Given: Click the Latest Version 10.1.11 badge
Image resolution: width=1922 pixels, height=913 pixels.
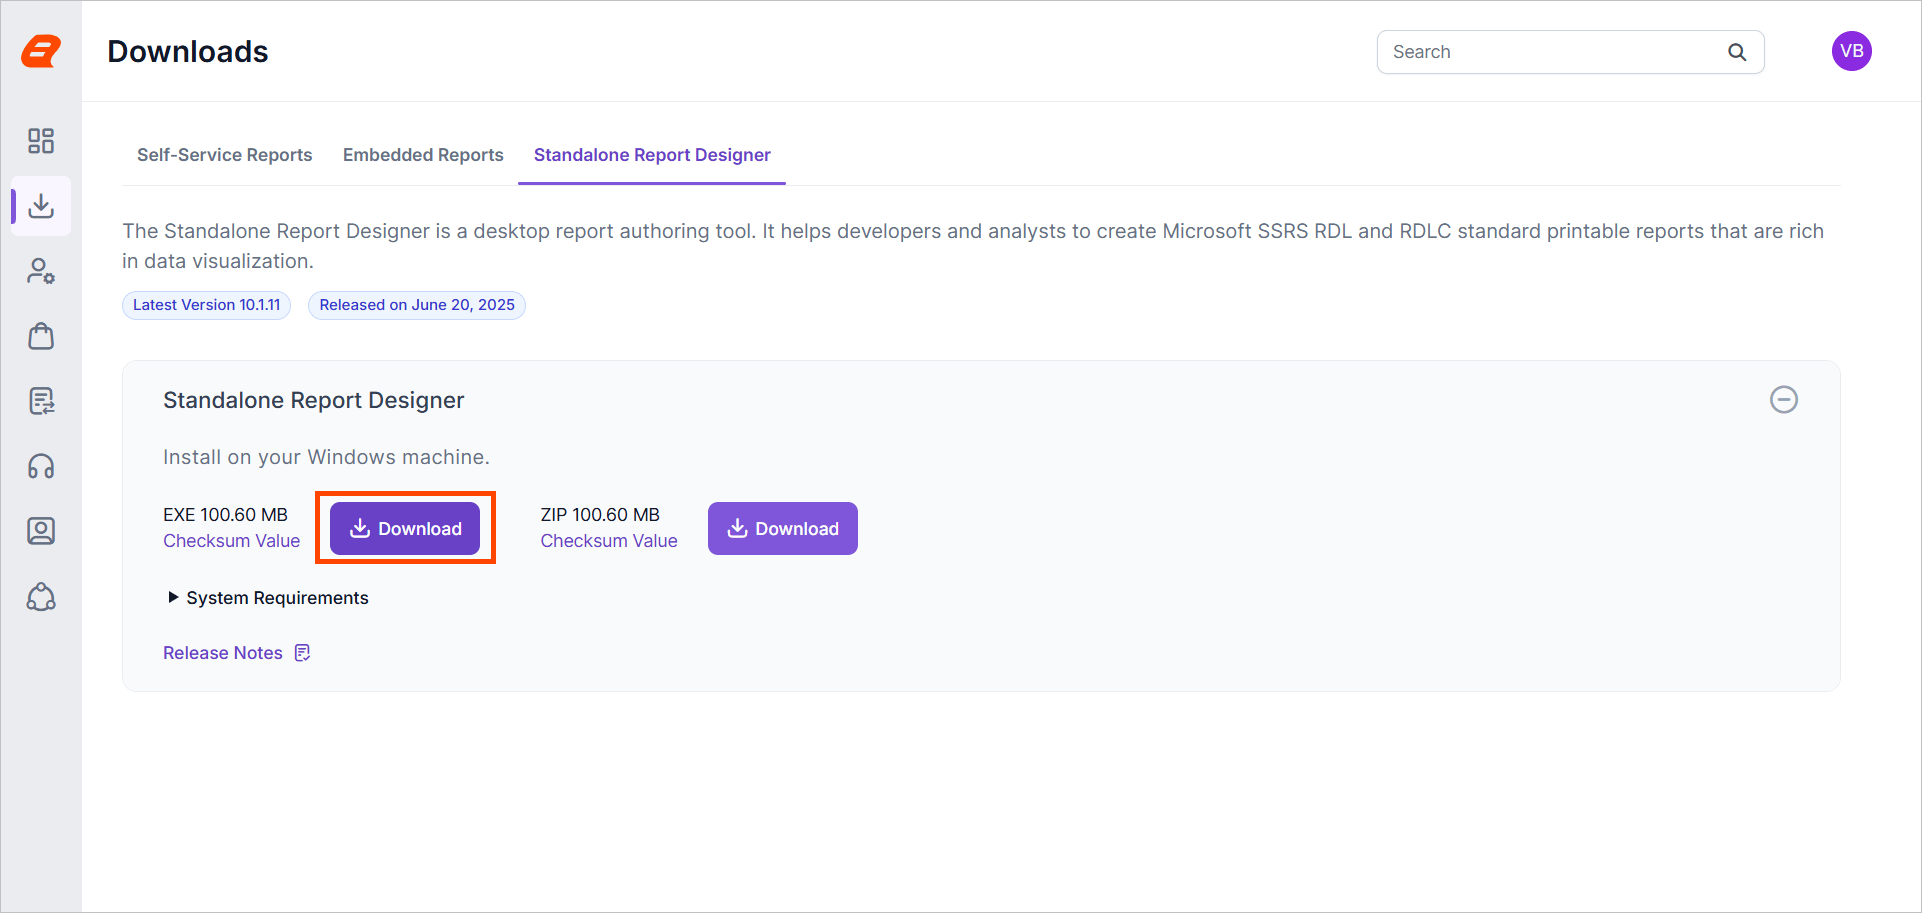Looking at the screenshot, I should pos(207,305).
